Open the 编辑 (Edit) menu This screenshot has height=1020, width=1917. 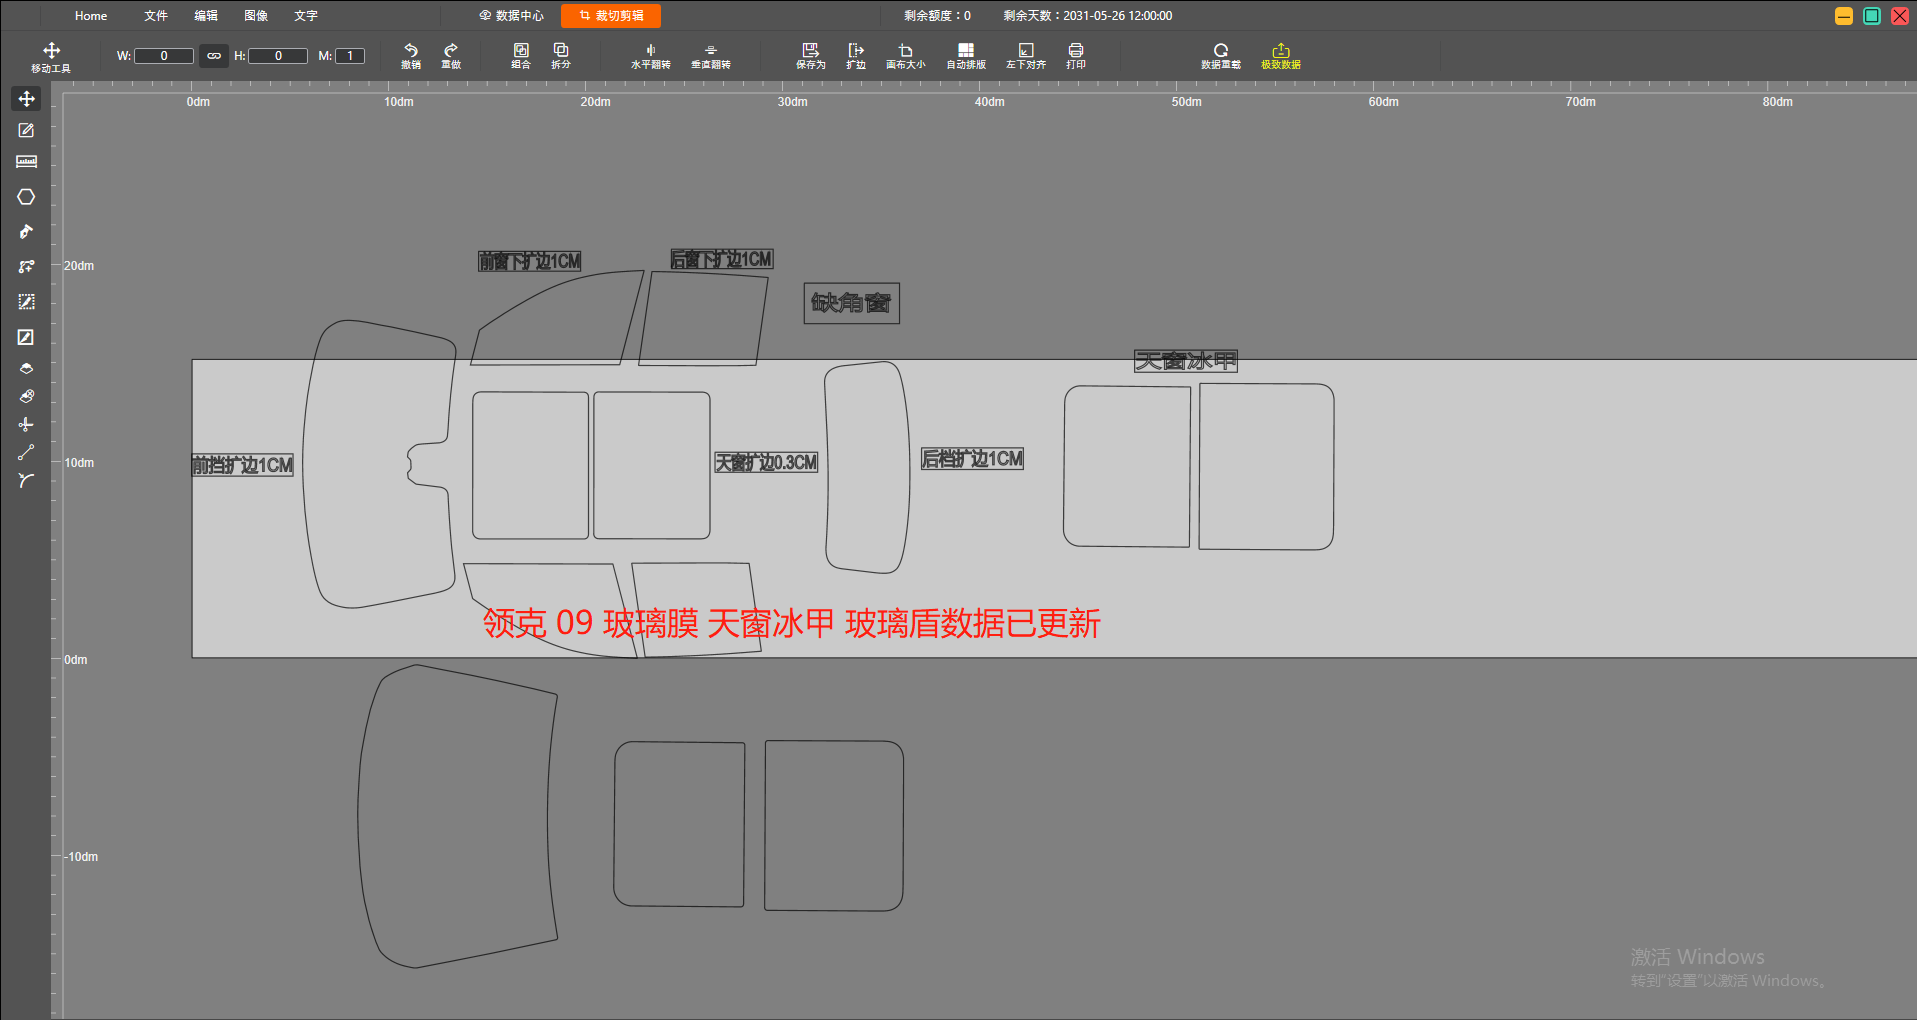point(206,16)
